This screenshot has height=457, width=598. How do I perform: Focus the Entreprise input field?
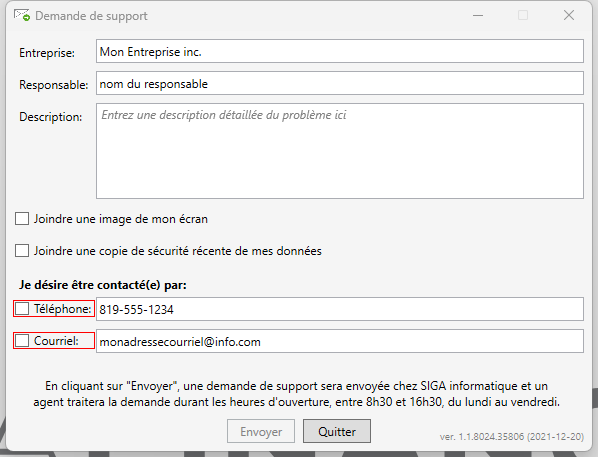[340, 51]
